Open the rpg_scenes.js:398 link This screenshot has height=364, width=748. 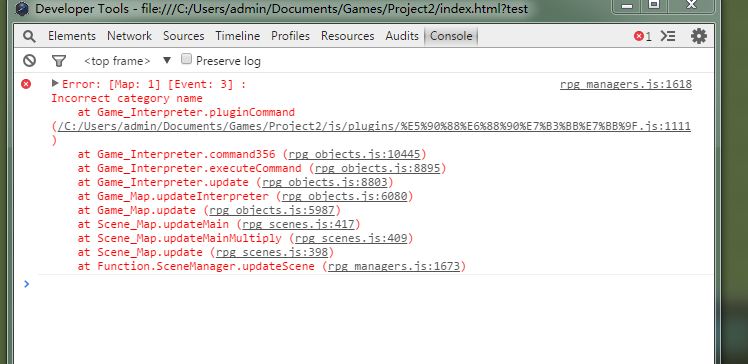pyautogui.click(x=272, y=252)
